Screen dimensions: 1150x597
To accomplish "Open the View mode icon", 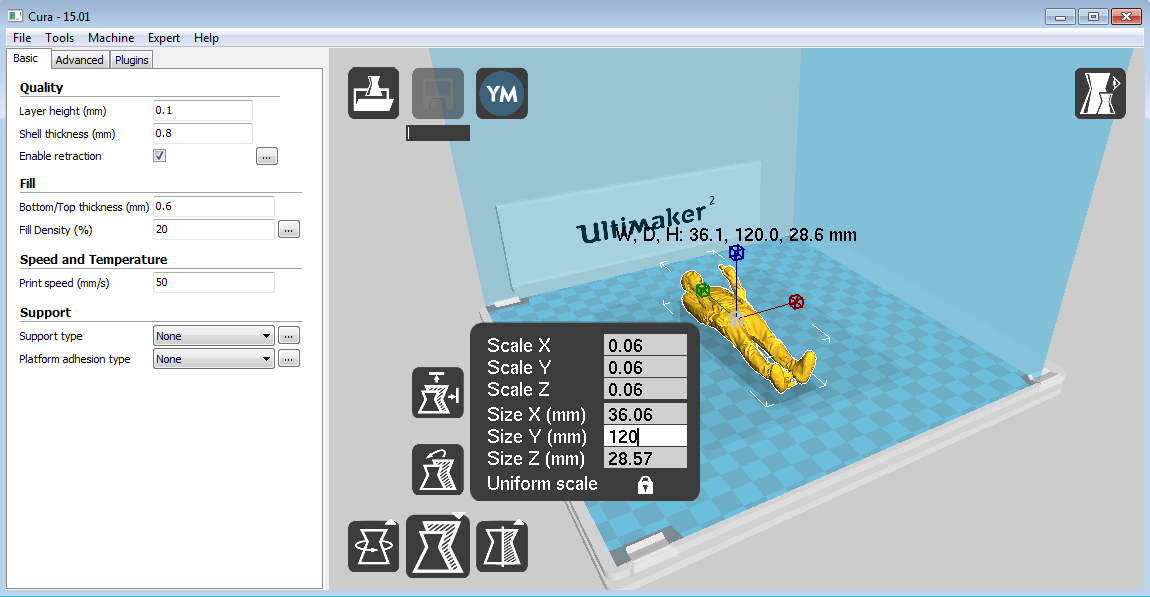I will tap(1100, 94).
